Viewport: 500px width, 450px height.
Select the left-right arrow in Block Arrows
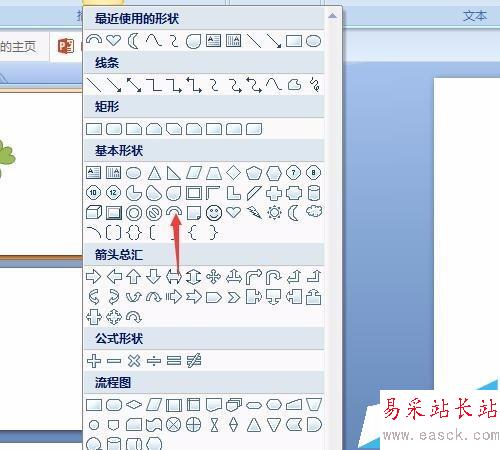[174, 277]
